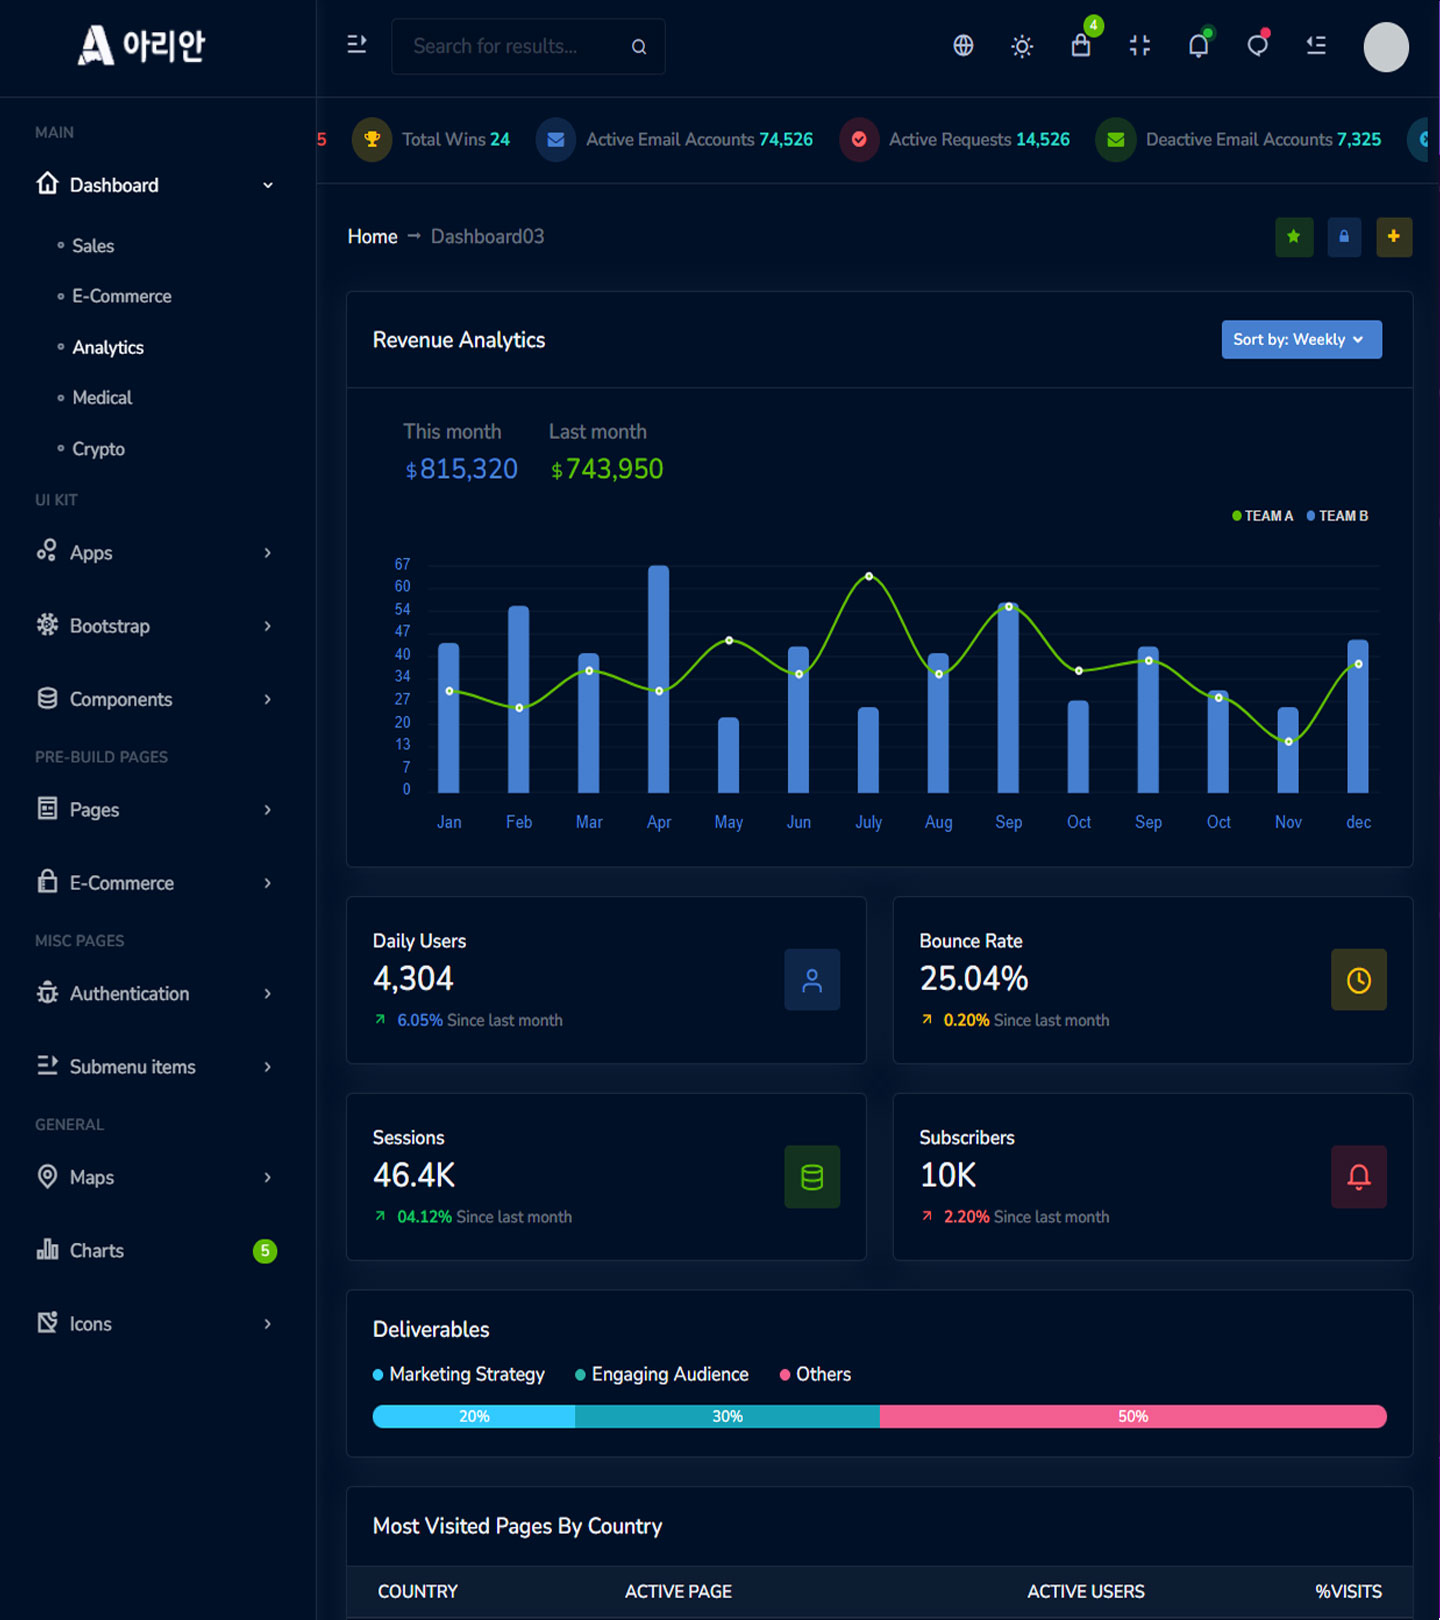Click the 20% Marketing Strategy progress segment
1440x1620 pixels.
click(474, 1417)
